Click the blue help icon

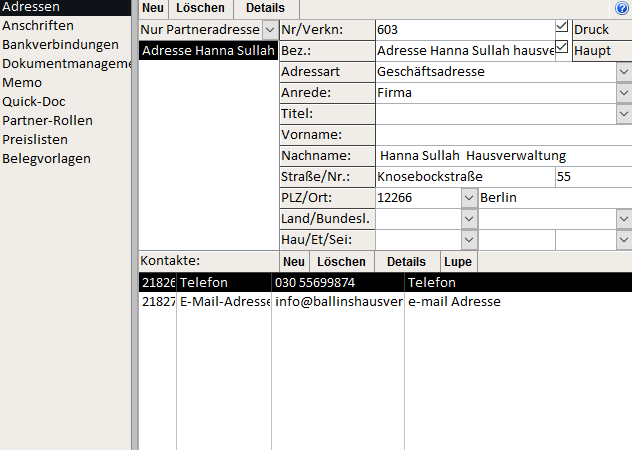point(622,8)
